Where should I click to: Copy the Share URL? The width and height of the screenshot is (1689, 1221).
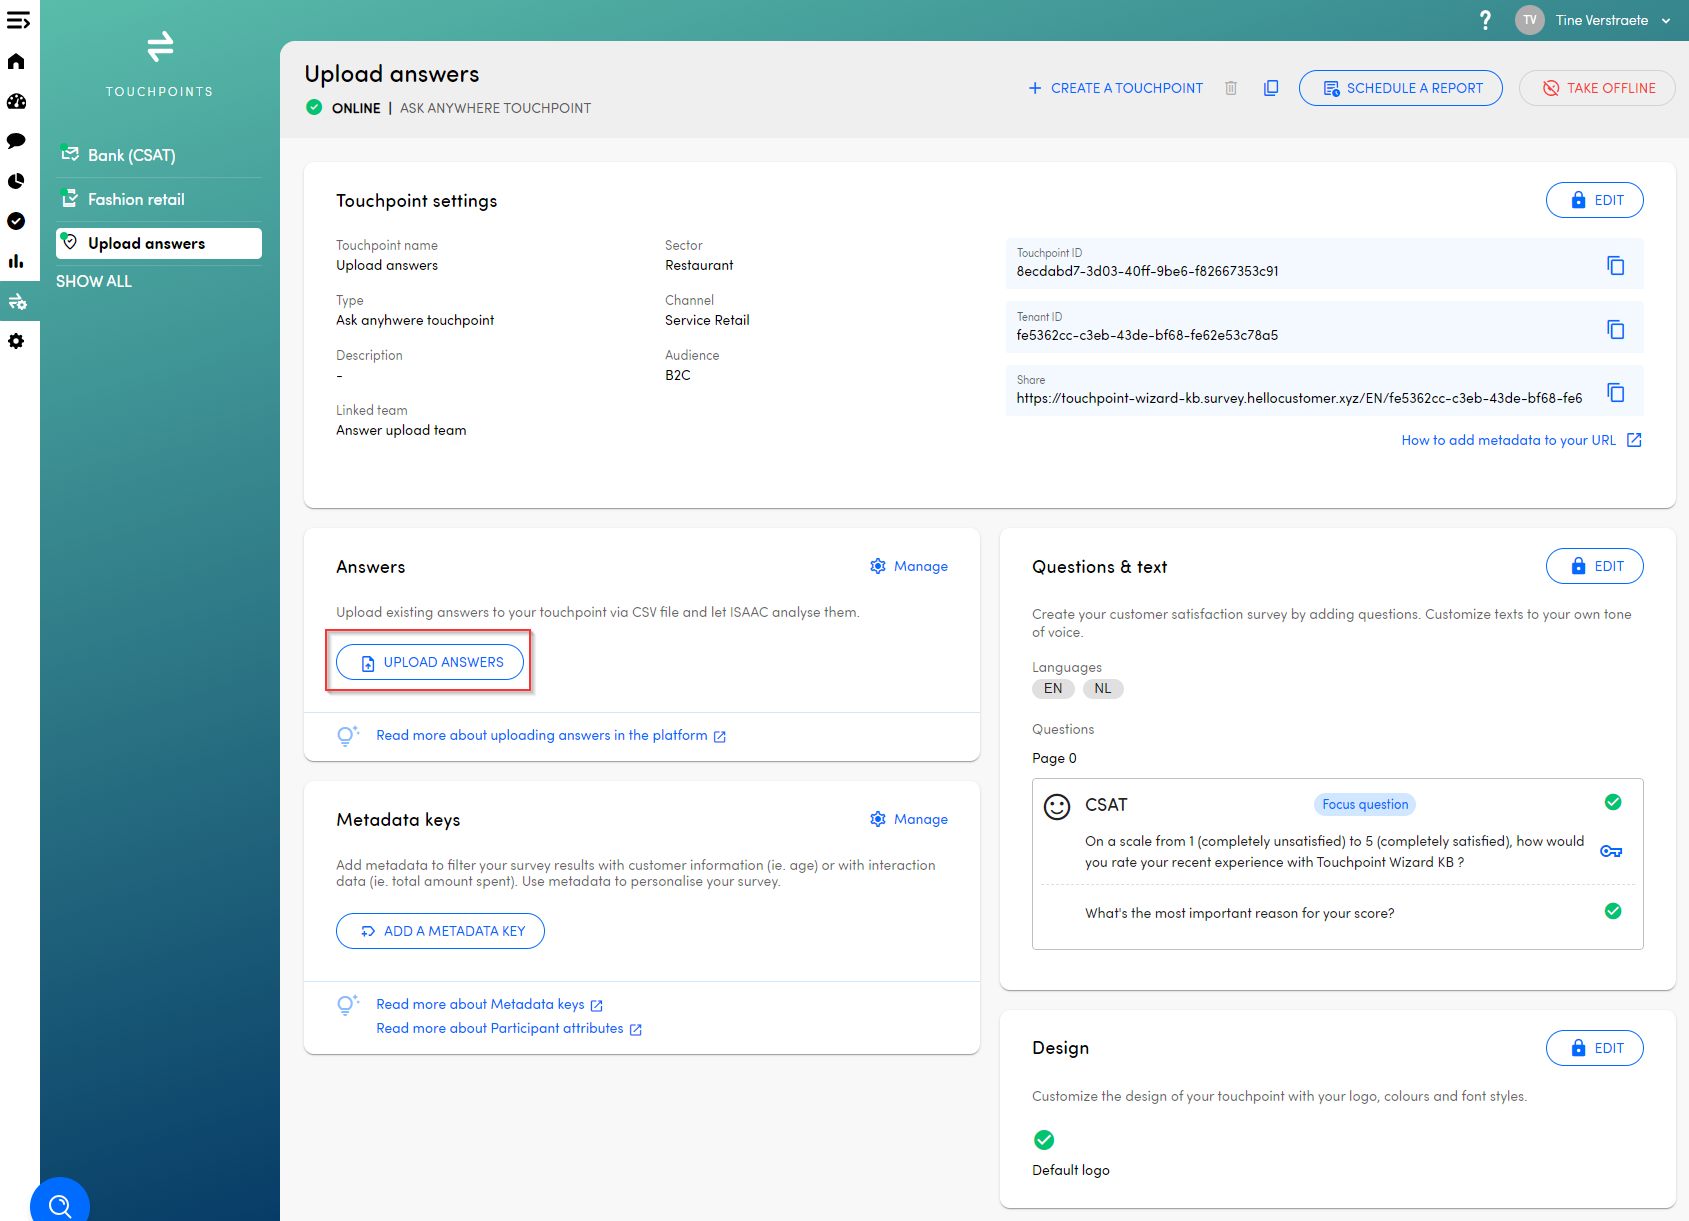[1615, 392]
